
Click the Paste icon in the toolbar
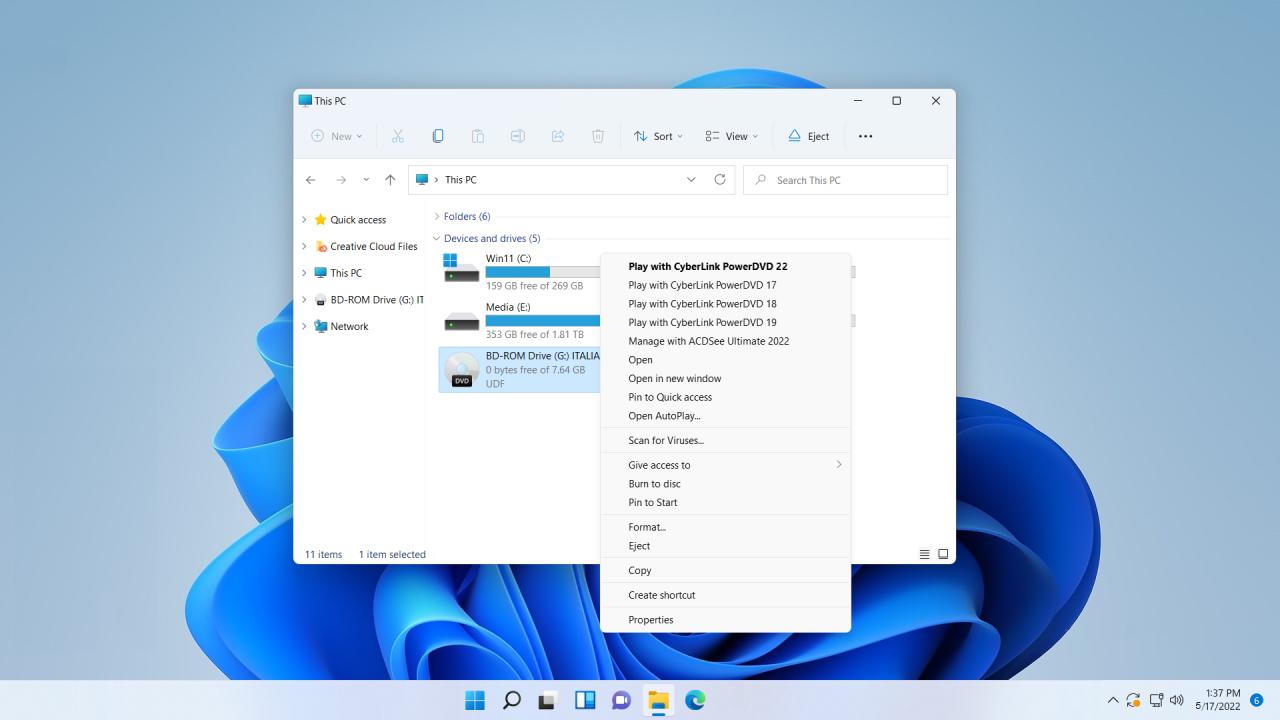pos(478,135)
